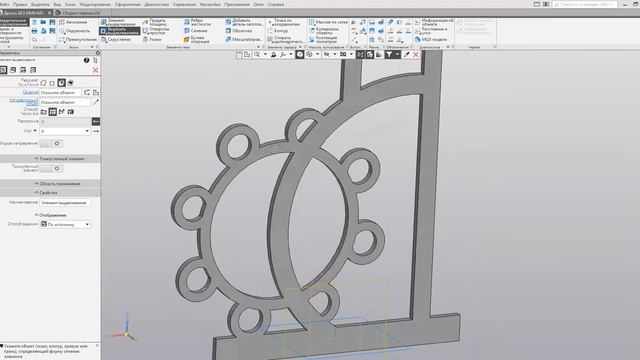
Task: Click the Сечение section tool
Action: (196, 31)
